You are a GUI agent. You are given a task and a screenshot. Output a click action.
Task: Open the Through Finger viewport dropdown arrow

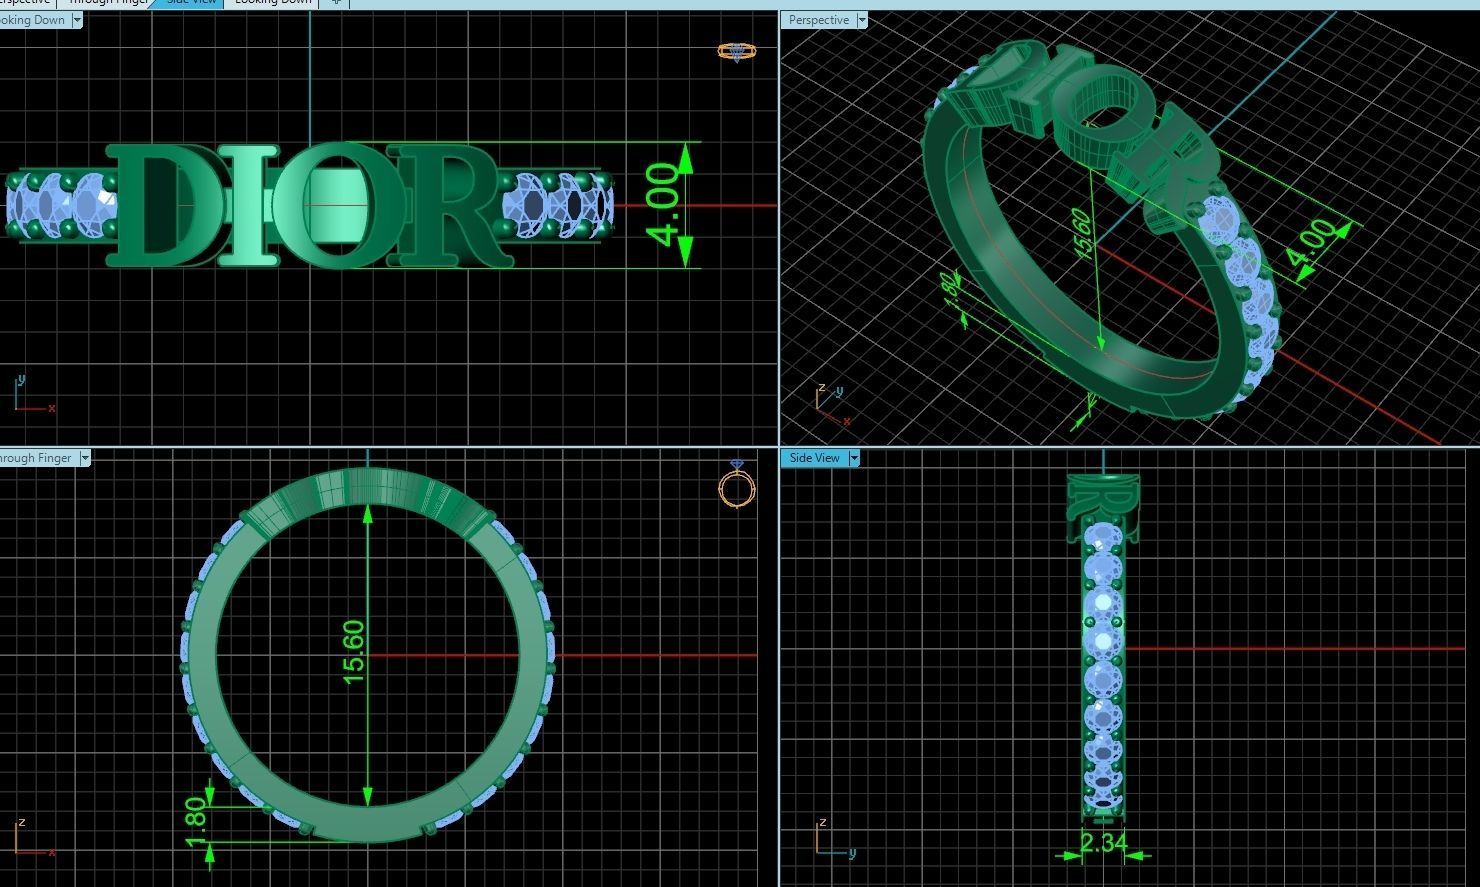point(85,458)
